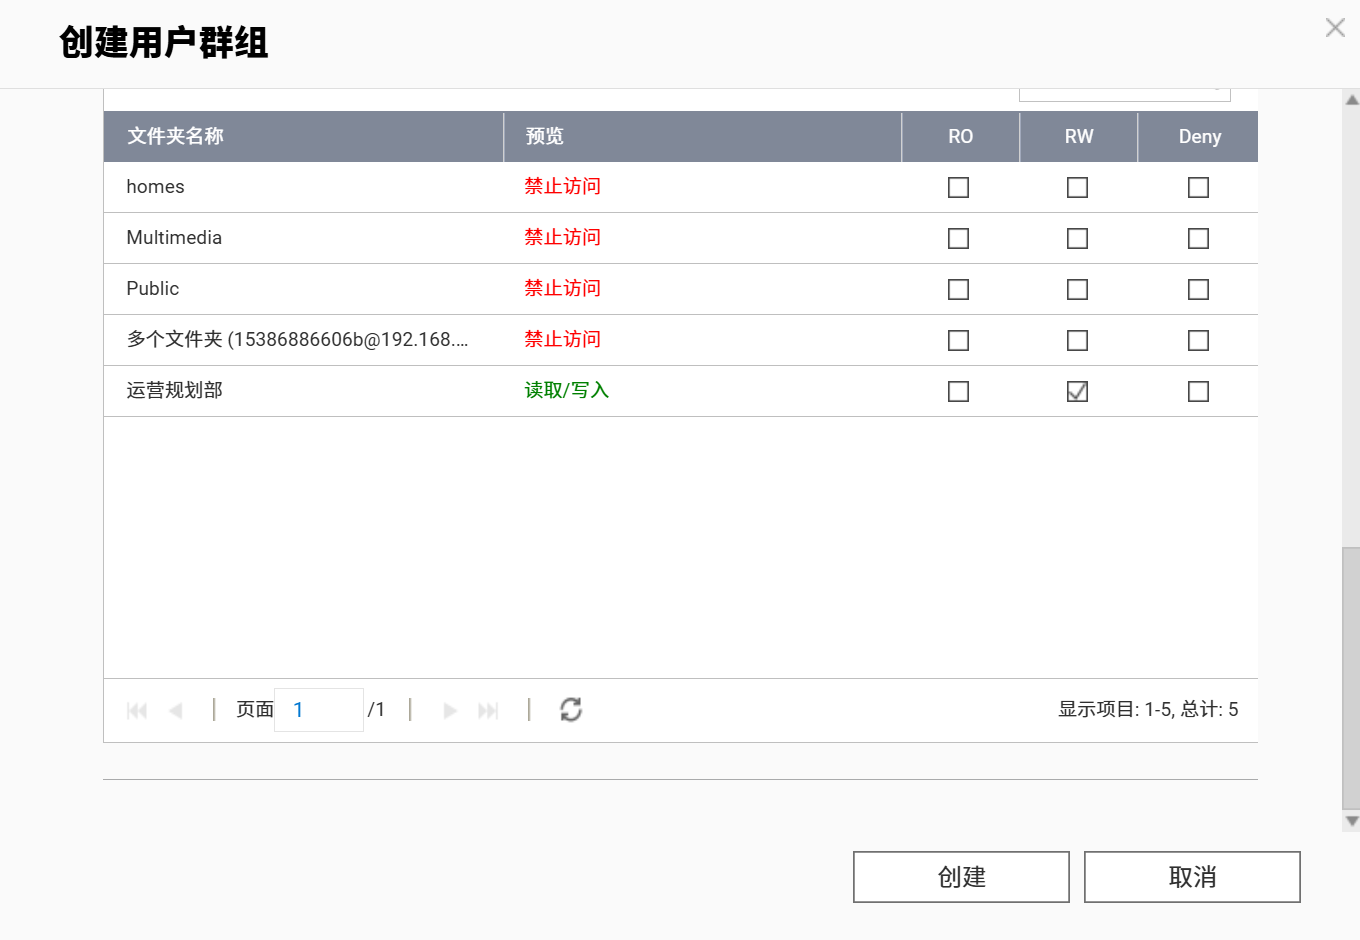Click 禁止访问 in Multimedia row
1360x940 pixels.
562,237
